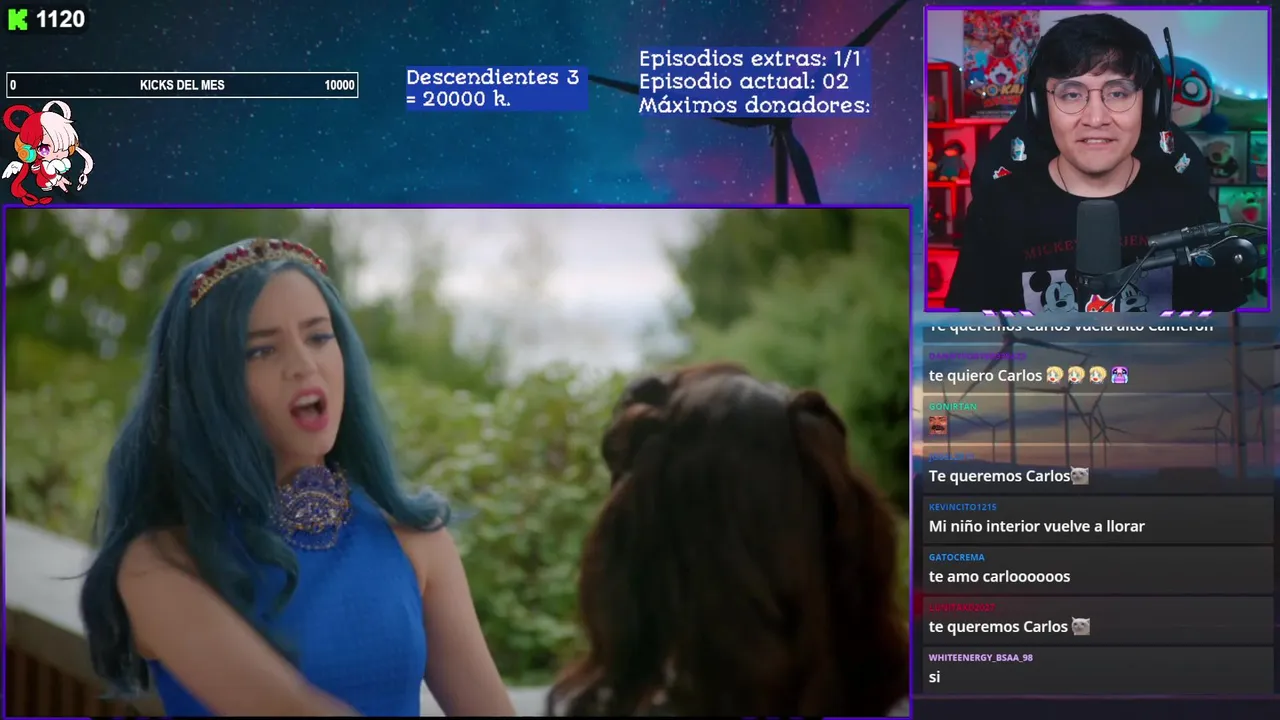
Task: Click the username GATOCREMA in chat
Action: click(x=956, y=557)
